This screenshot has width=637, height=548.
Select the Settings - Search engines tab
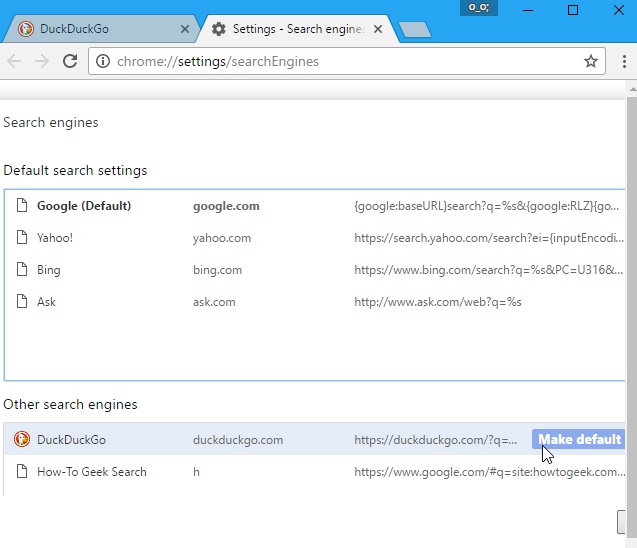click(x=297, y=29)
